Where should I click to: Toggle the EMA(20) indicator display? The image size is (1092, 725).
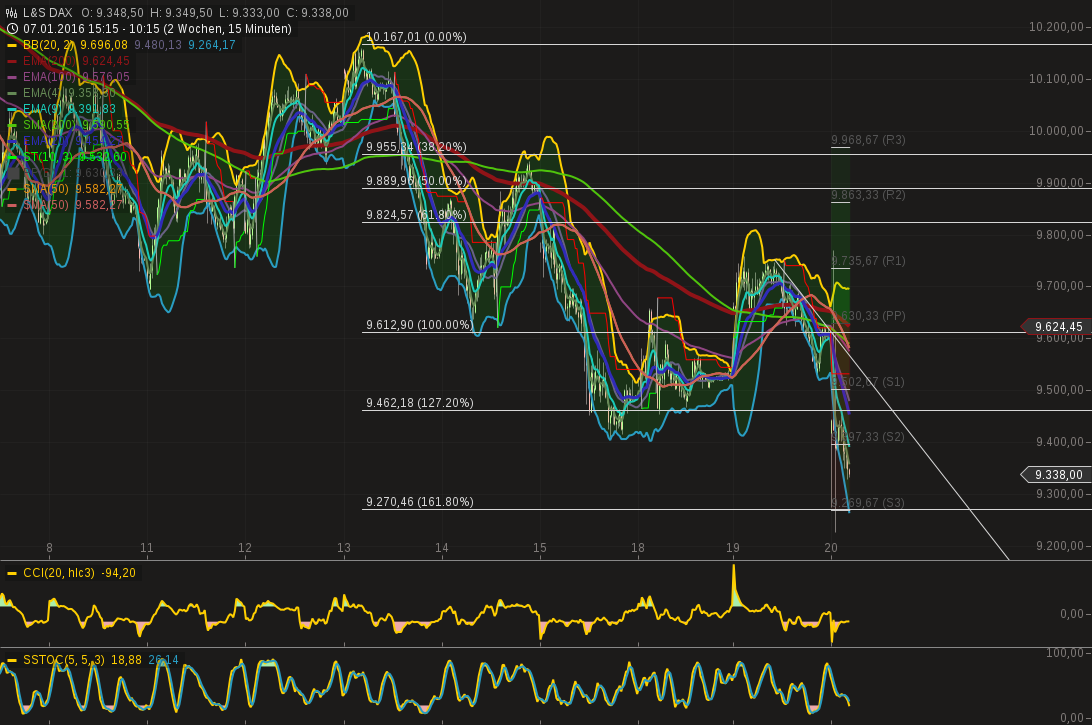tap(12, 139)
